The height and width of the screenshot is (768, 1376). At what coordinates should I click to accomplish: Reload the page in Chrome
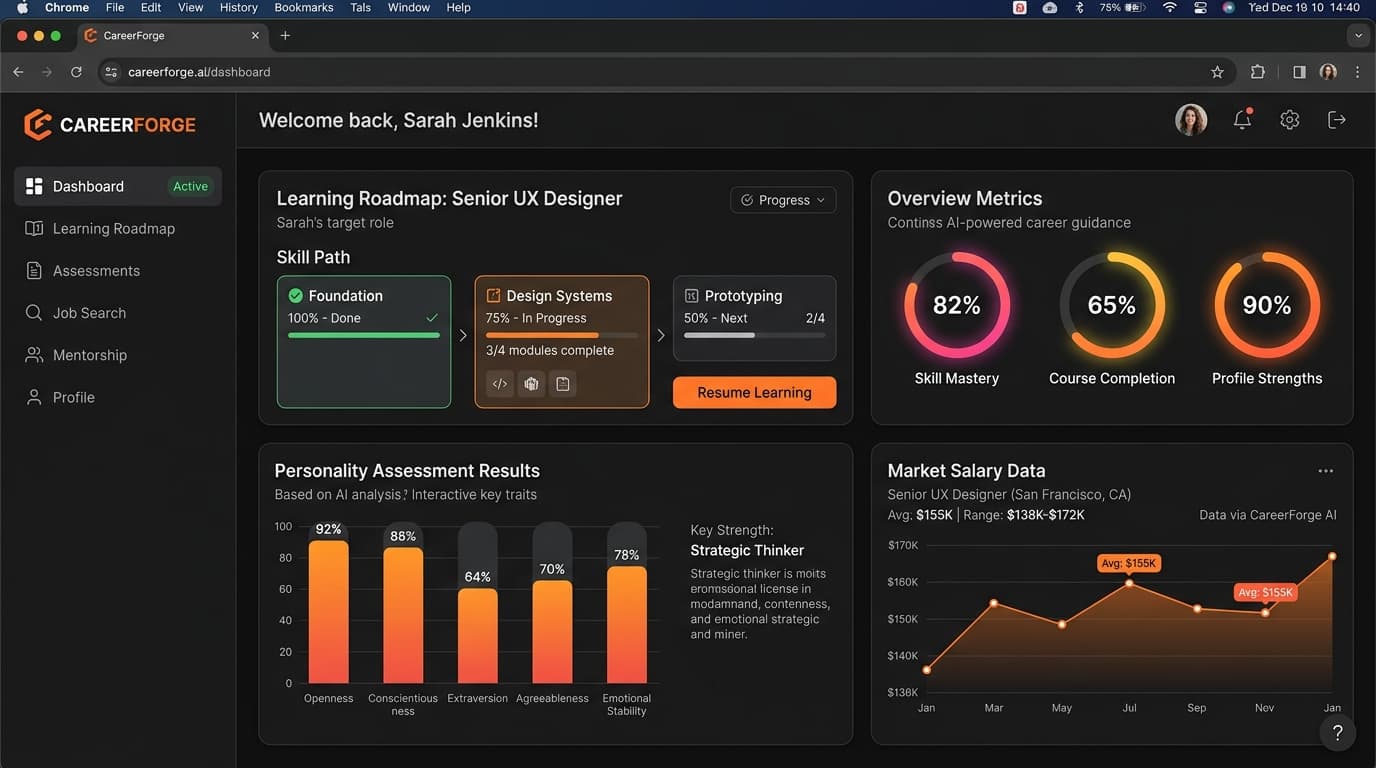point(76,72)
